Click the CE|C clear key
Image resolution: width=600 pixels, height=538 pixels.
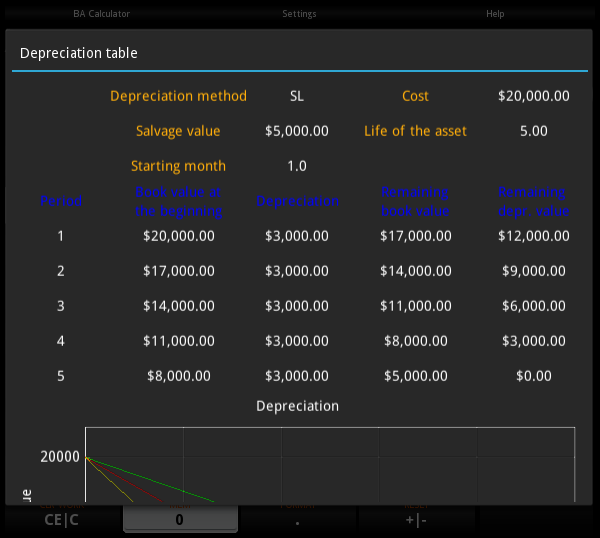tap(61, 520)
